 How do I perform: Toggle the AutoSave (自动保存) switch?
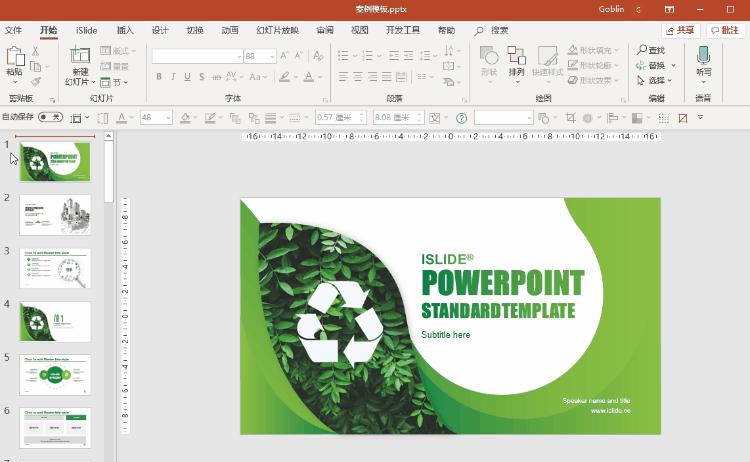click(x=50, y=117)
